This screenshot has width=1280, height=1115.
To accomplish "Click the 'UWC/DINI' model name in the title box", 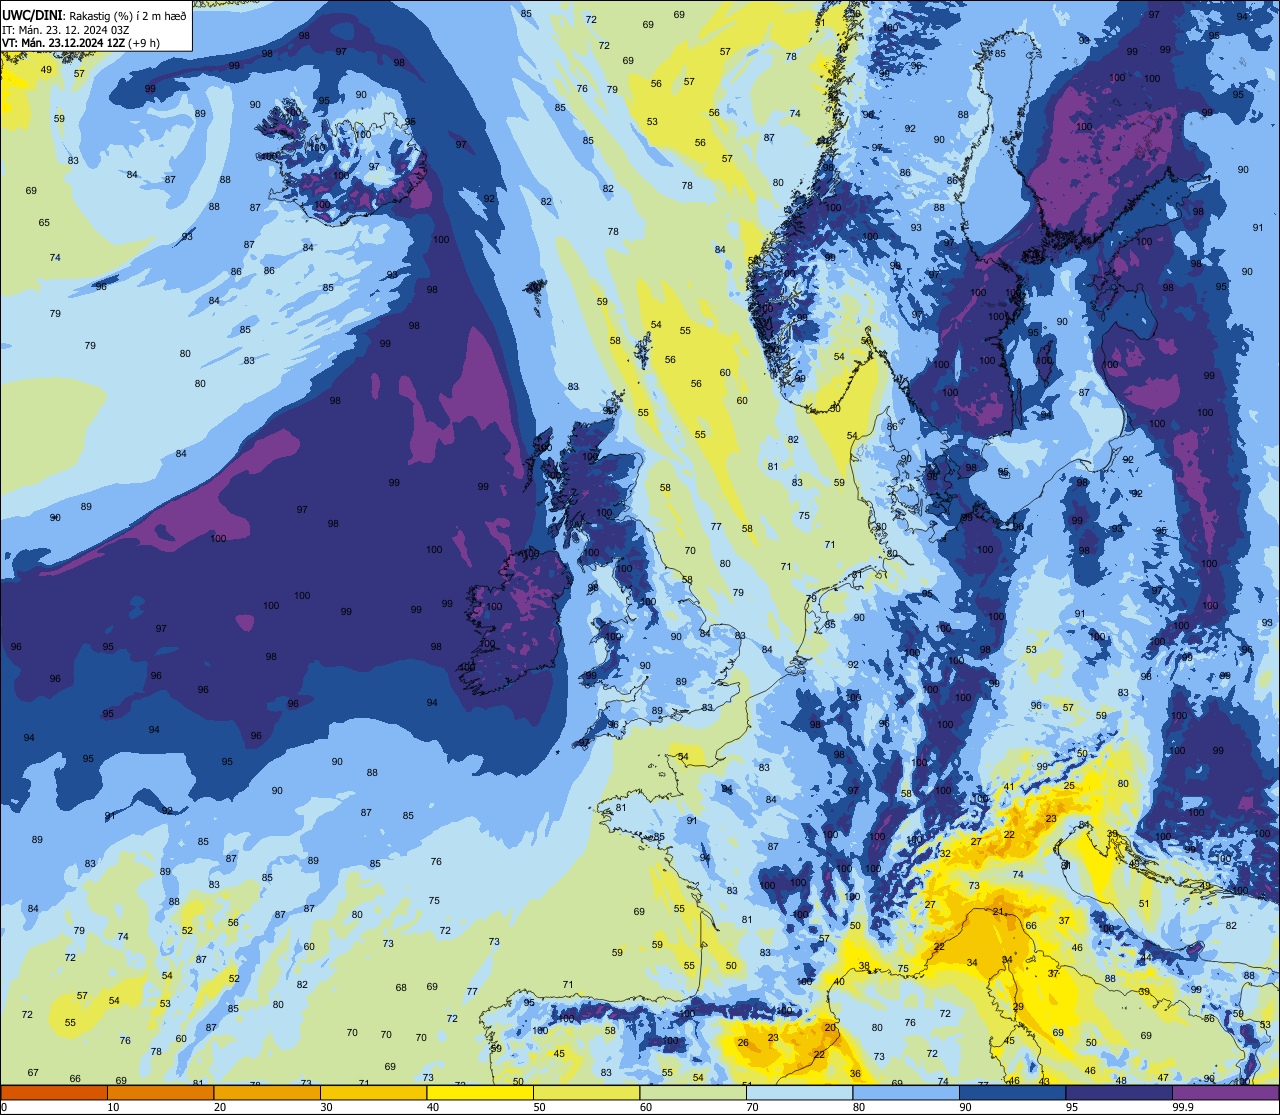I will [32, 16].
